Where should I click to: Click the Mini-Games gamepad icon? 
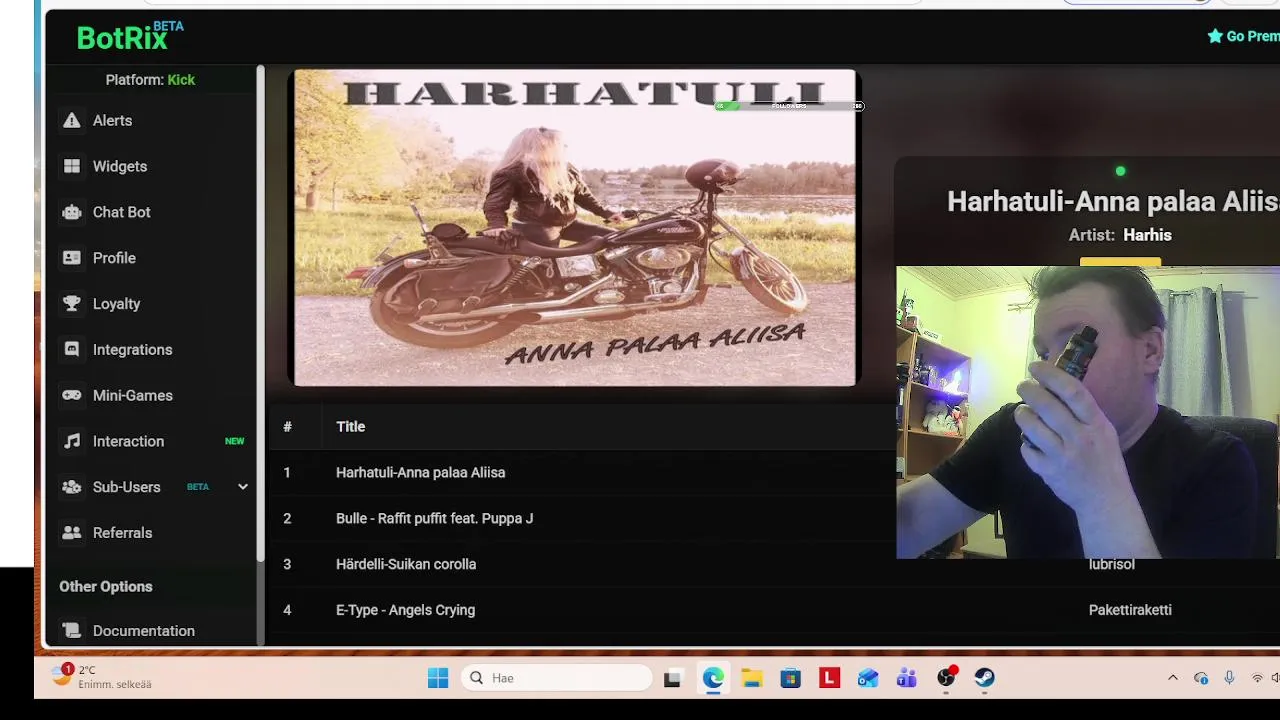(x=71, y=395)
